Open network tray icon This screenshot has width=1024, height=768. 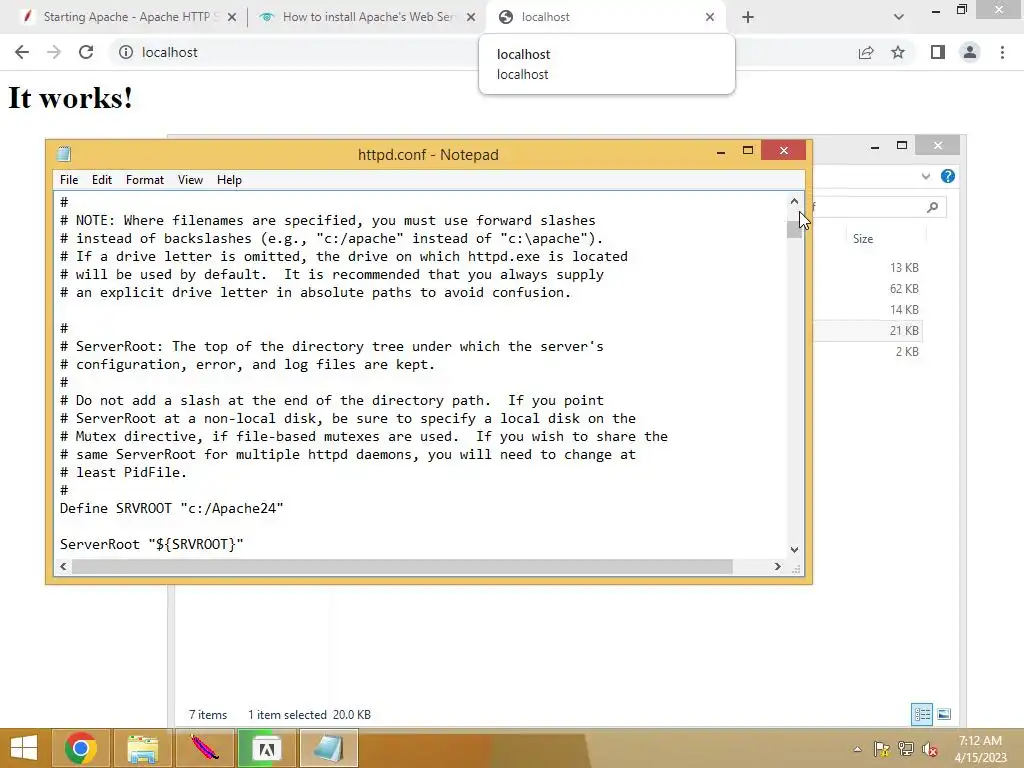pos(905,749)
